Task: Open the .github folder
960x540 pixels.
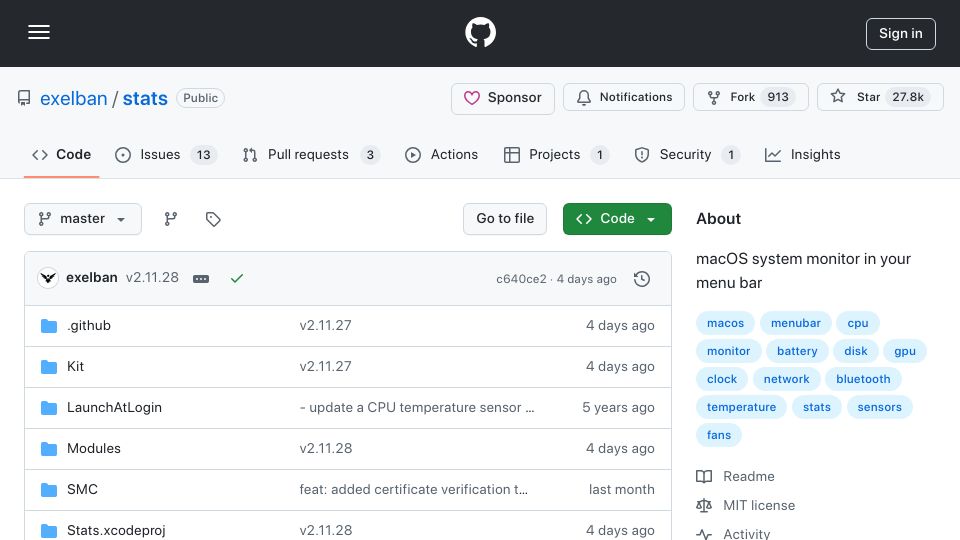Action: [x=89, y=326]
